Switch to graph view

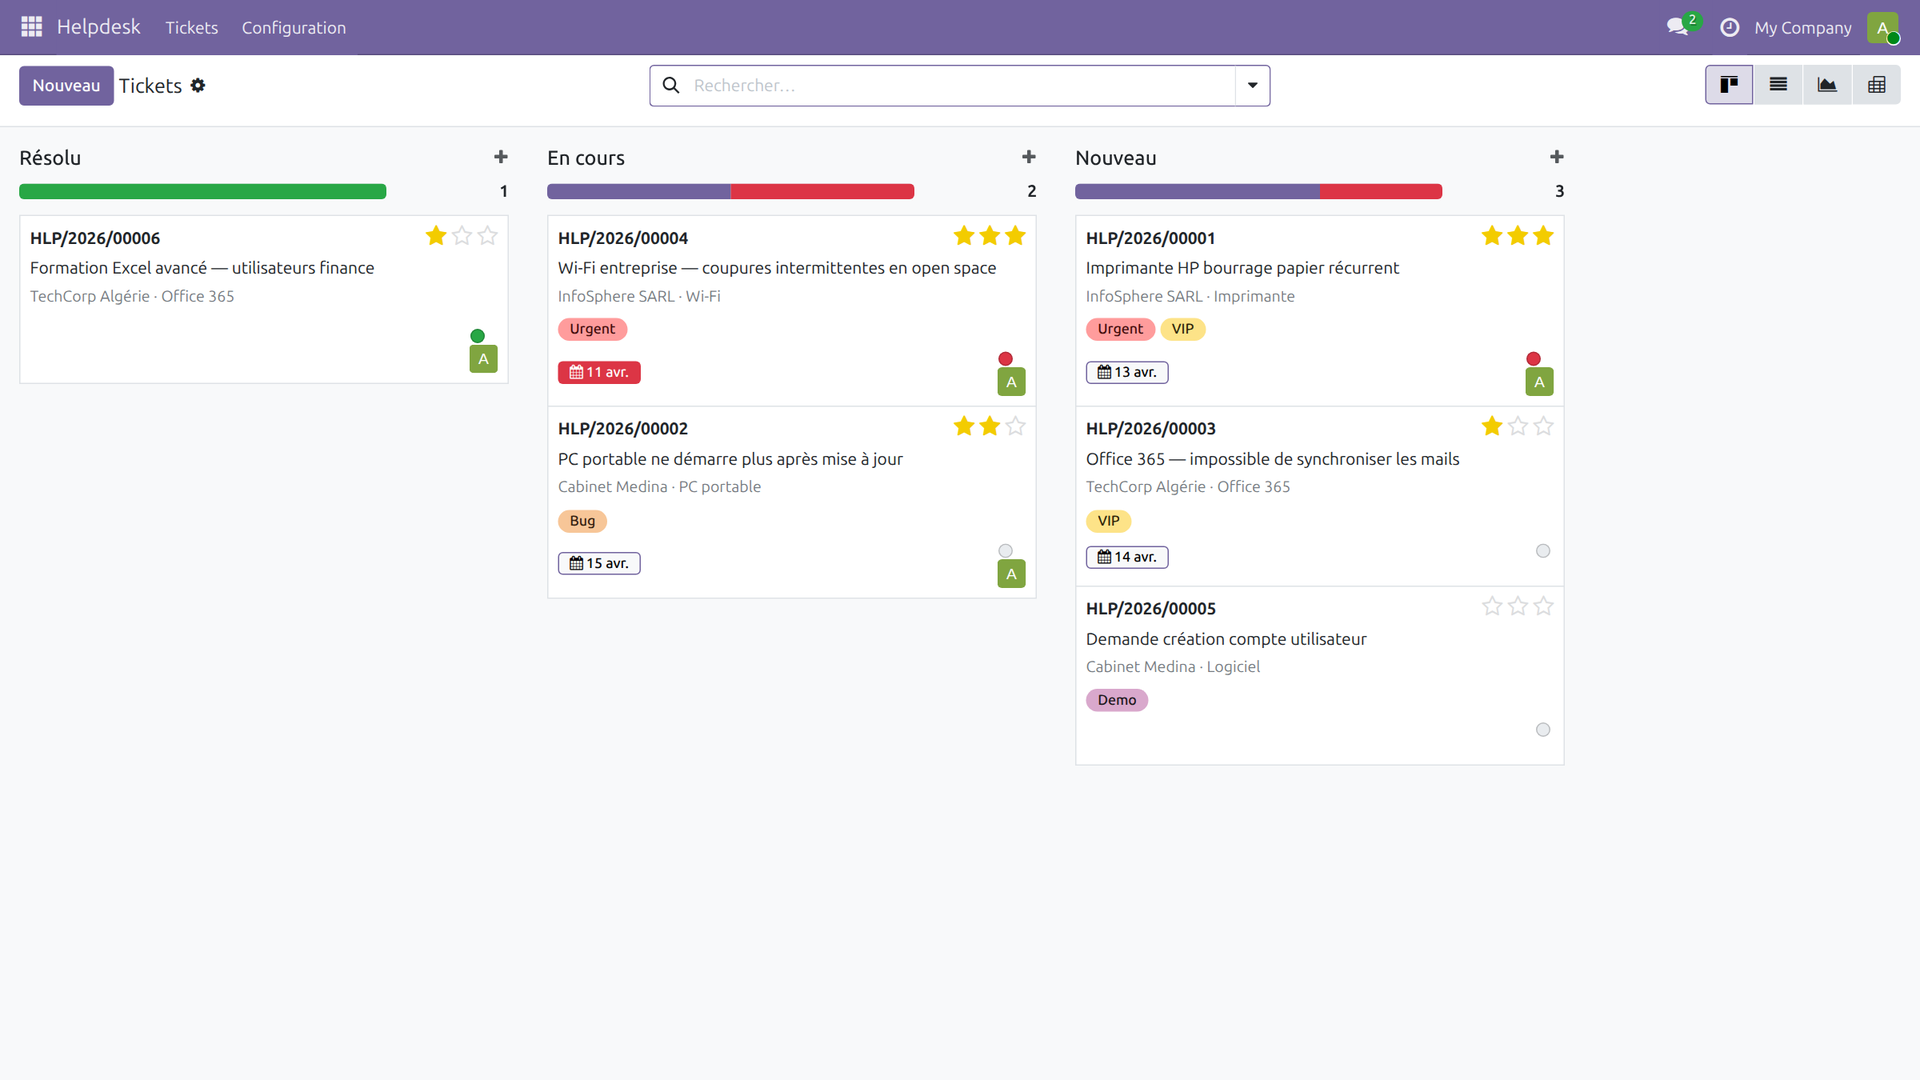[x=1827, y=85]
